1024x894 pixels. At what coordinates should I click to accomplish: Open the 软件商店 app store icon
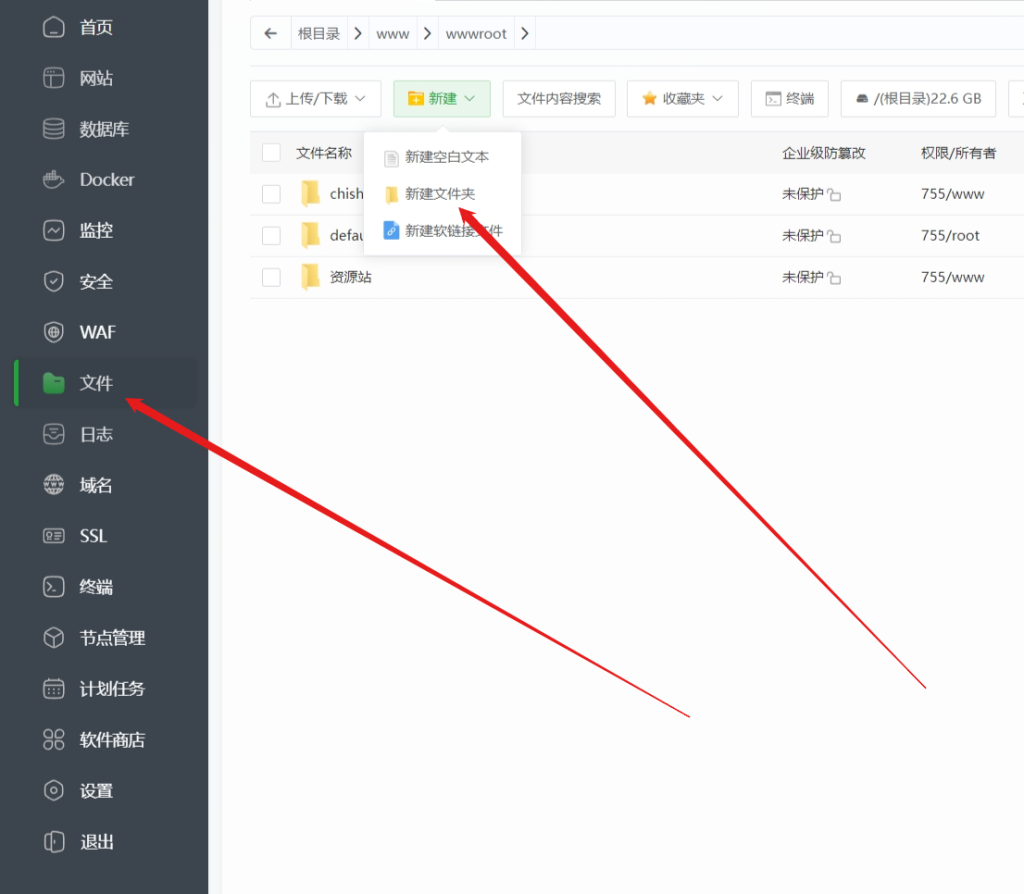[x=54, y=740]
